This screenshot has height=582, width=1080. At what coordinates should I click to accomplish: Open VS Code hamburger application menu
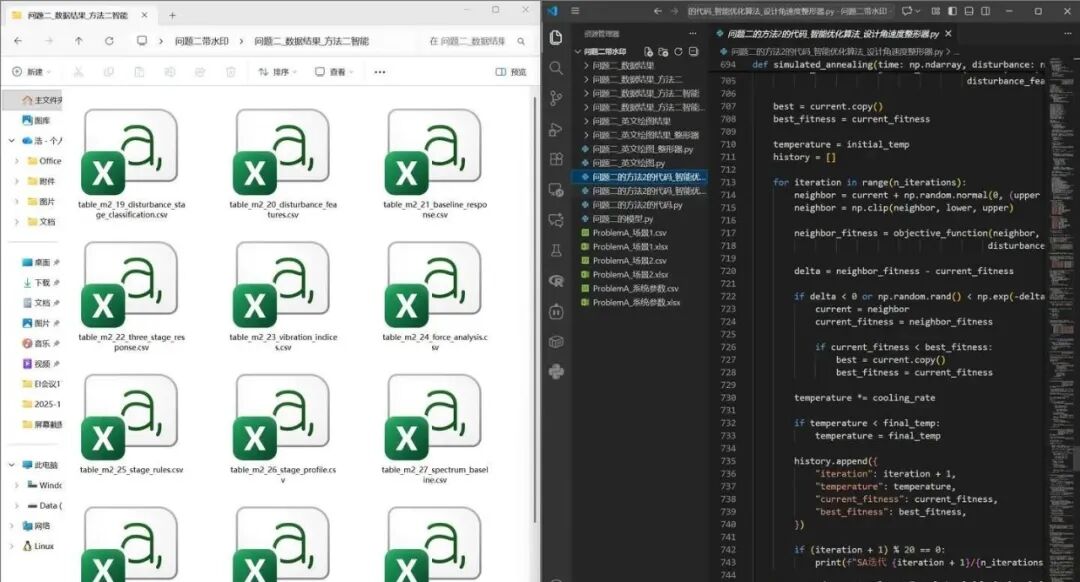click(x=575, y=11)
